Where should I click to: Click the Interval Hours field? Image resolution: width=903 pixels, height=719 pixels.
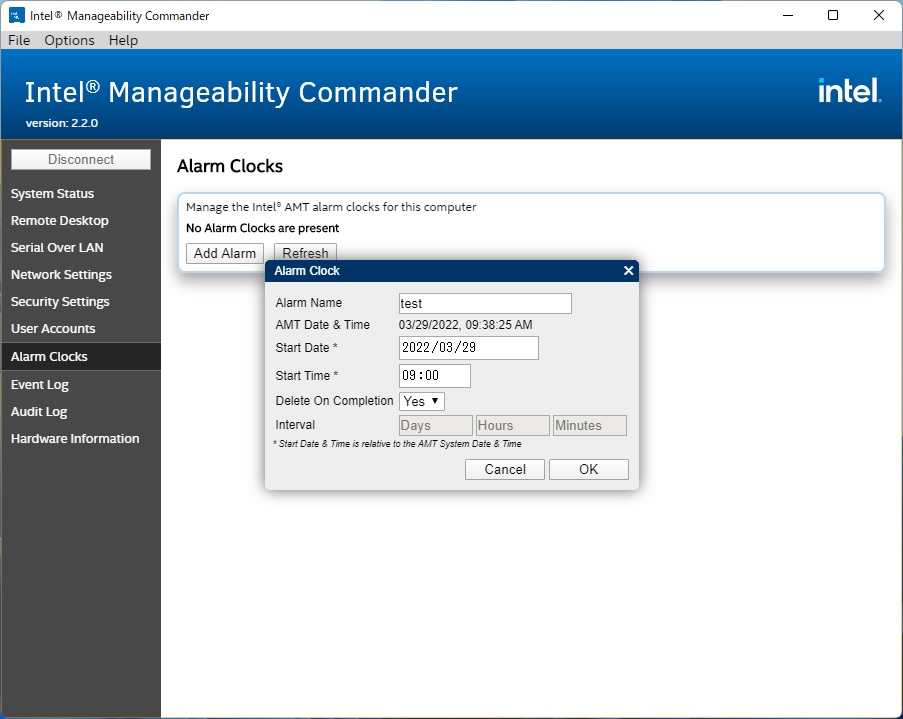pos(513,426)
